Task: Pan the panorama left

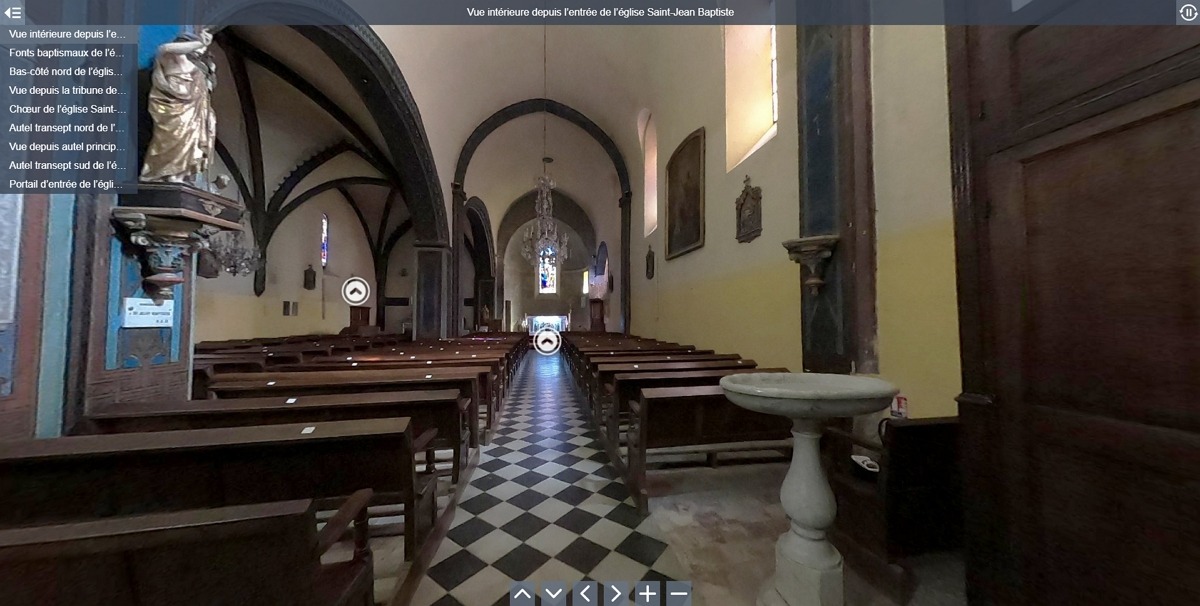Action: (585, 594)
